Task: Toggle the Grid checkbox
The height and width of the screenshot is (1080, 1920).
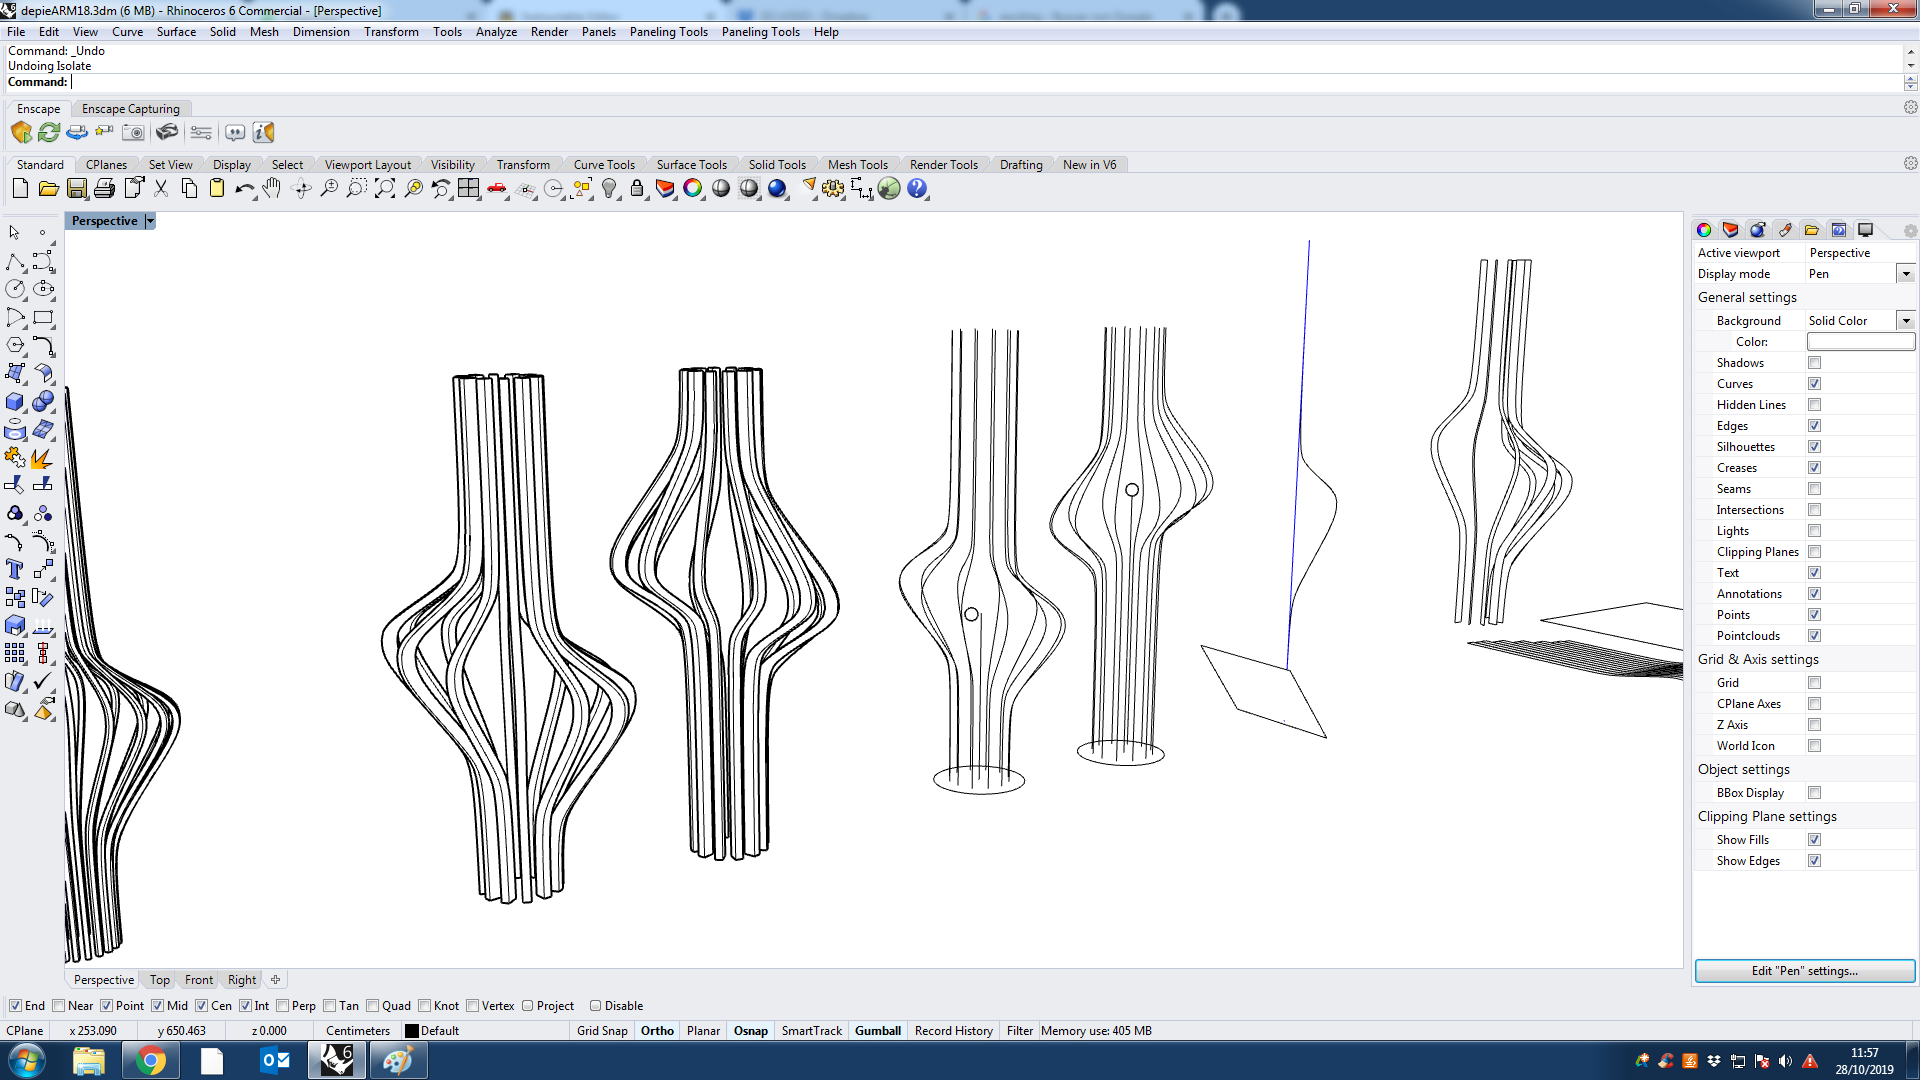Action: click(x=1814, y=683)
